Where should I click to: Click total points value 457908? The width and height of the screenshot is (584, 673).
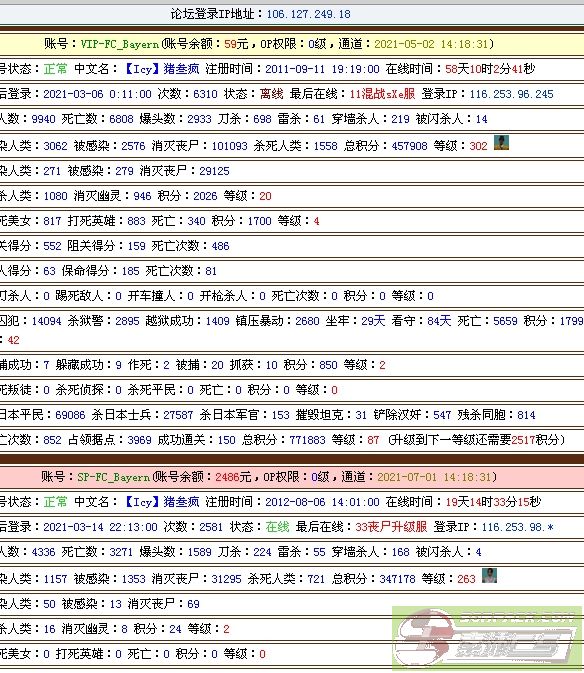(x=409, y=146)
